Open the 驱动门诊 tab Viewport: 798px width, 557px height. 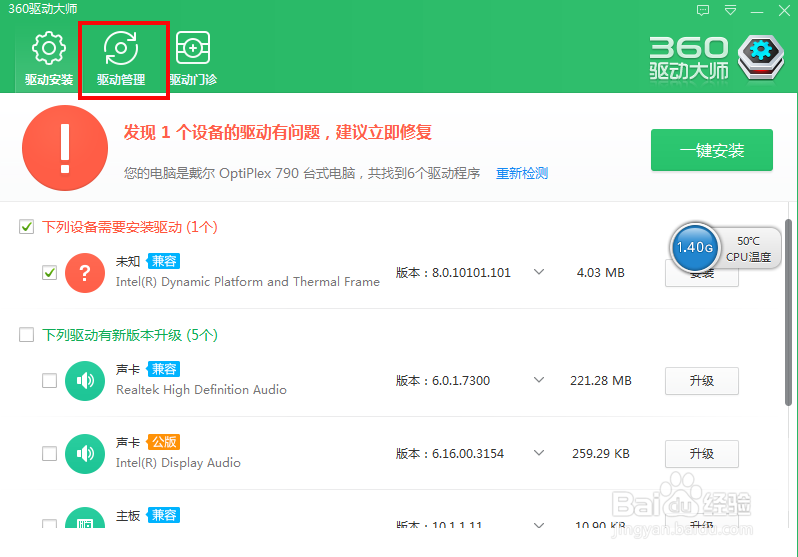coord(193,59)
